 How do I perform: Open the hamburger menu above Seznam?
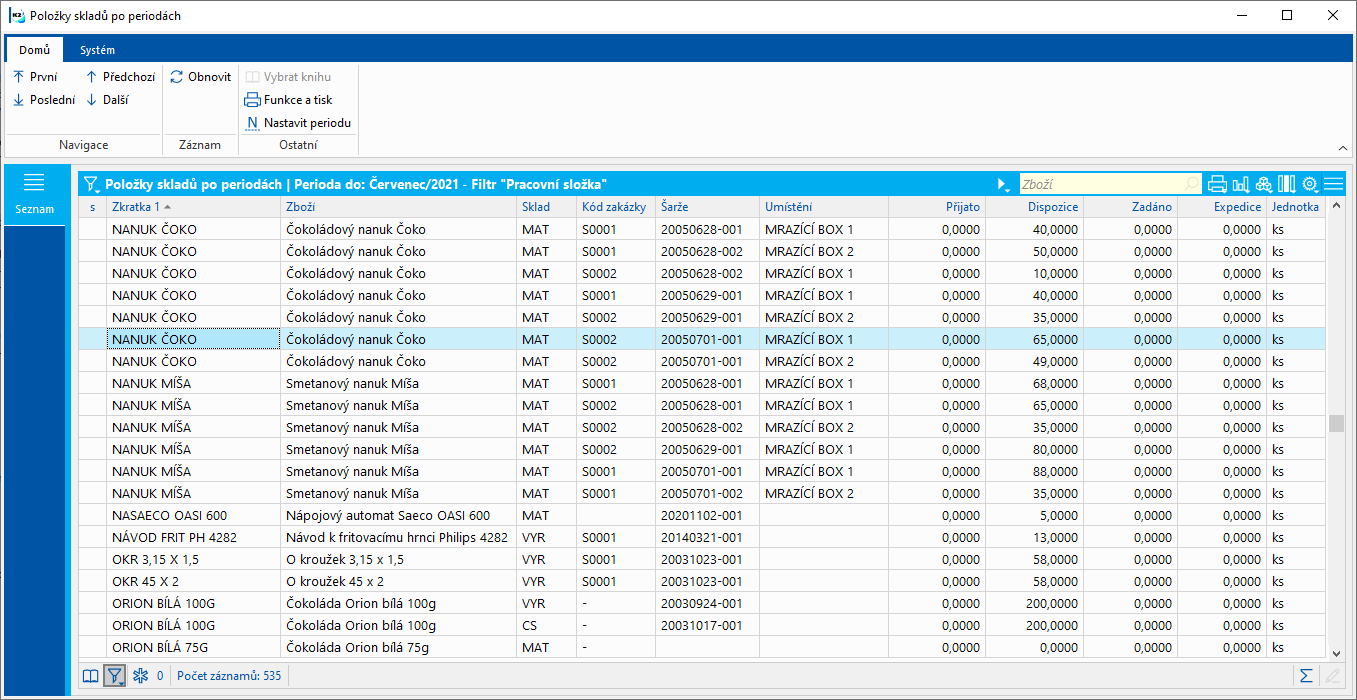tap(34, 182)
